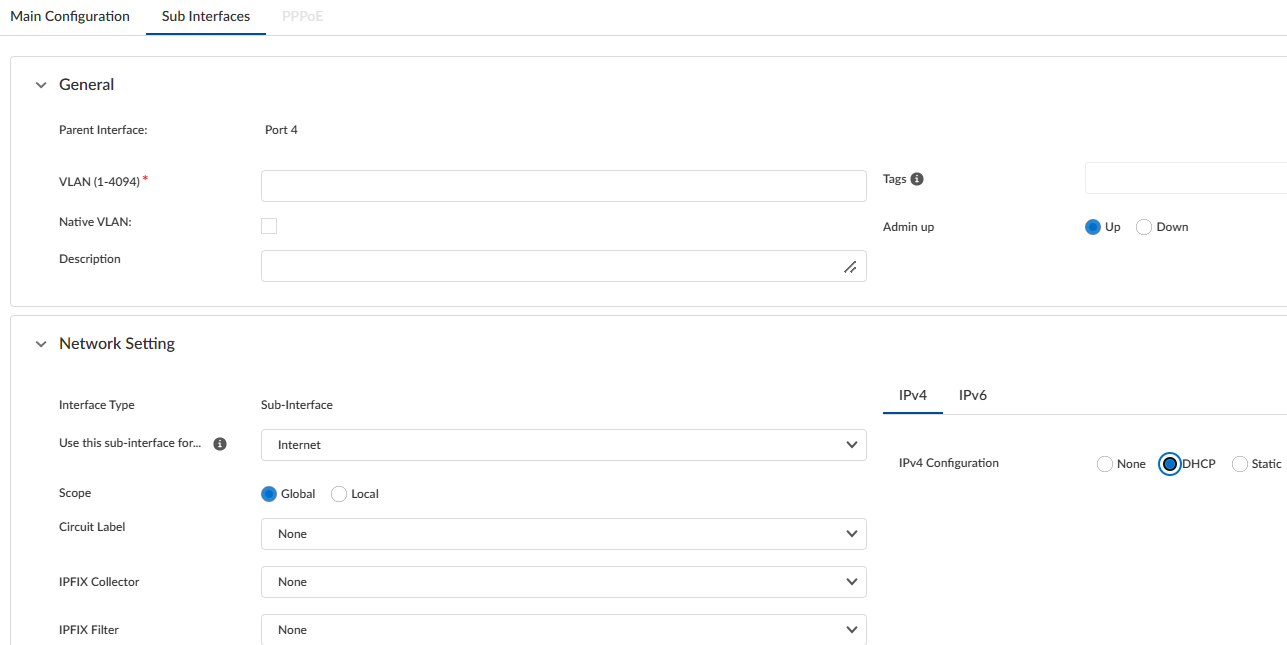Collapse the Network Setting section chevron
This screenshot has width=1287, height=645.
tap(41, 344)
